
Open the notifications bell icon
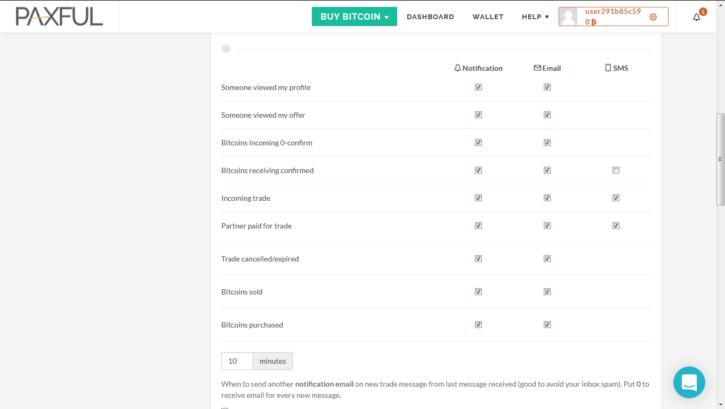[x=696, y=17]
